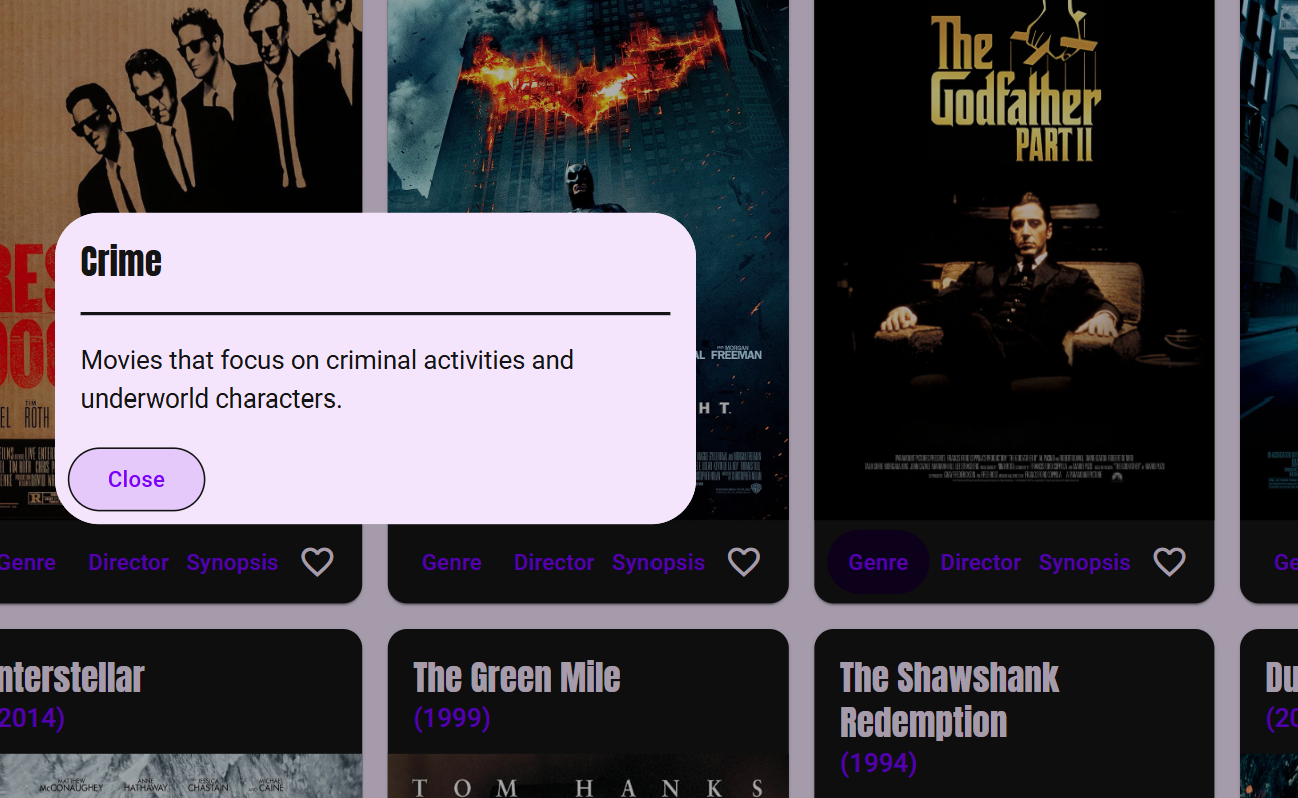Close the Crime genre dialog

[136, 479]
